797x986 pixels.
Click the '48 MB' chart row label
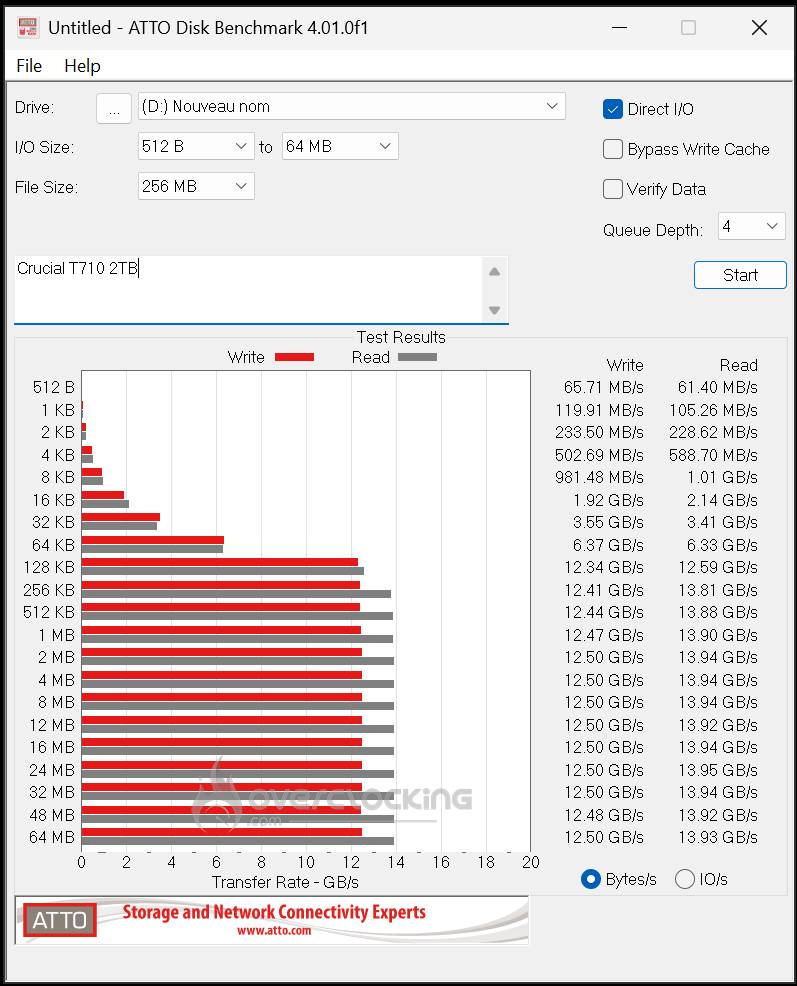pyautogui.click(x=52, y=815)
